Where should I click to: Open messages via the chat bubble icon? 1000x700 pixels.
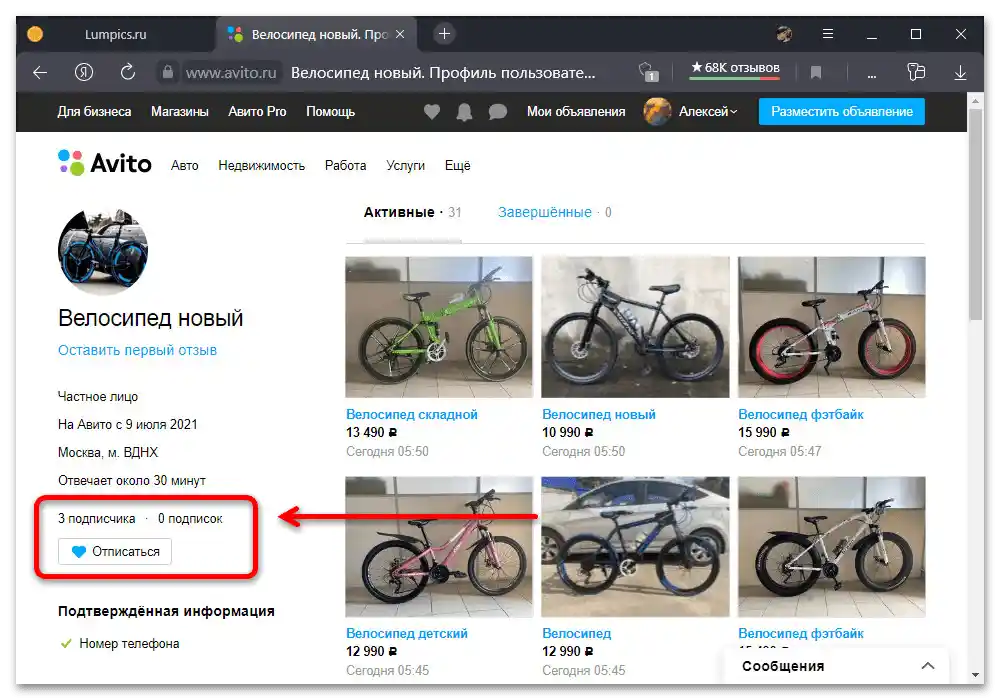(497, 112)
